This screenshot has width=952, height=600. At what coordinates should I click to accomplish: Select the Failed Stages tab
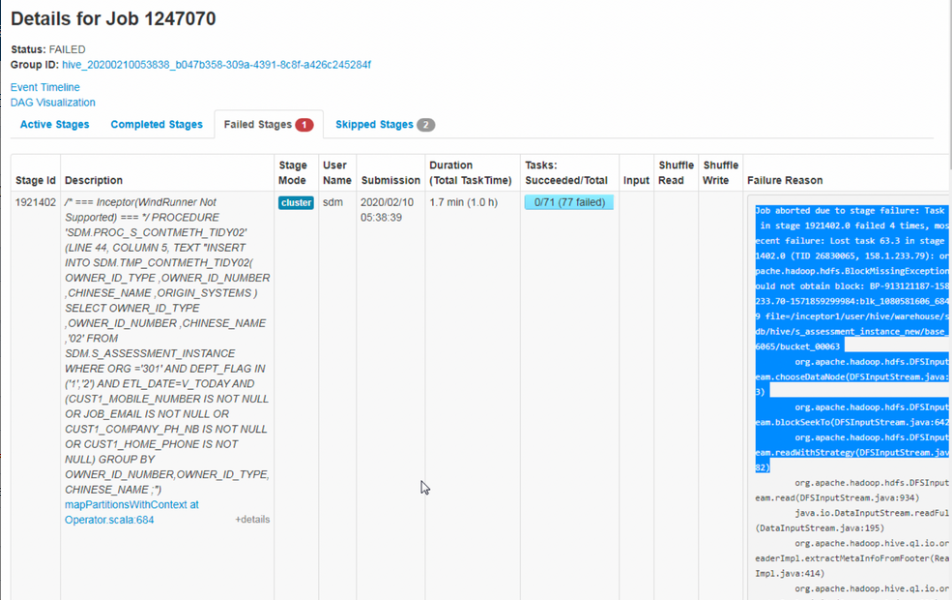257,125
